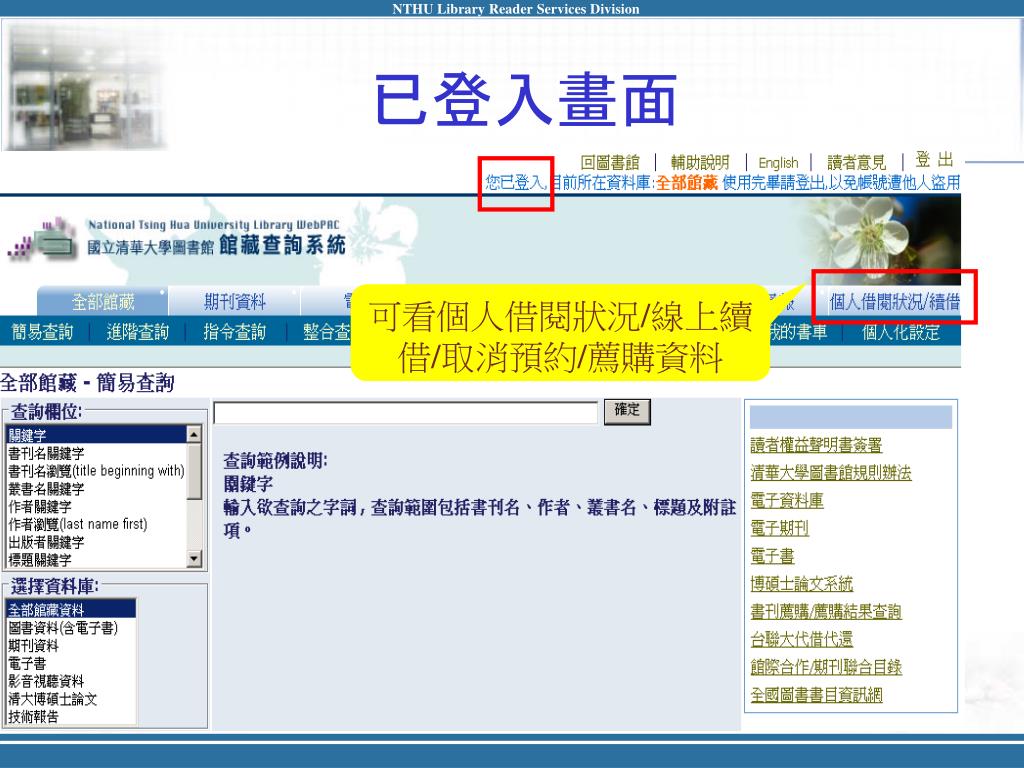
Task: Choose 進階查詢 menu item
Action: 138,332
